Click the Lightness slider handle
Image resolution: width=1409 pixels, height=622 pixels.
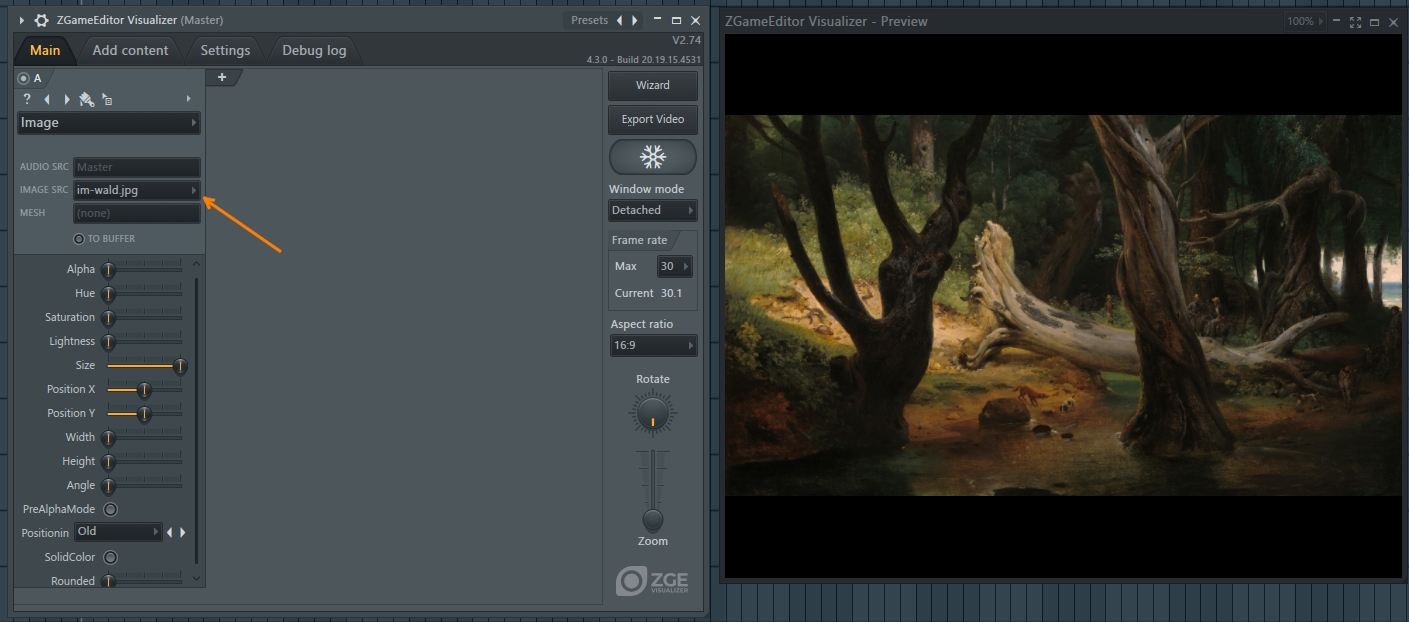tap(109, 342)
